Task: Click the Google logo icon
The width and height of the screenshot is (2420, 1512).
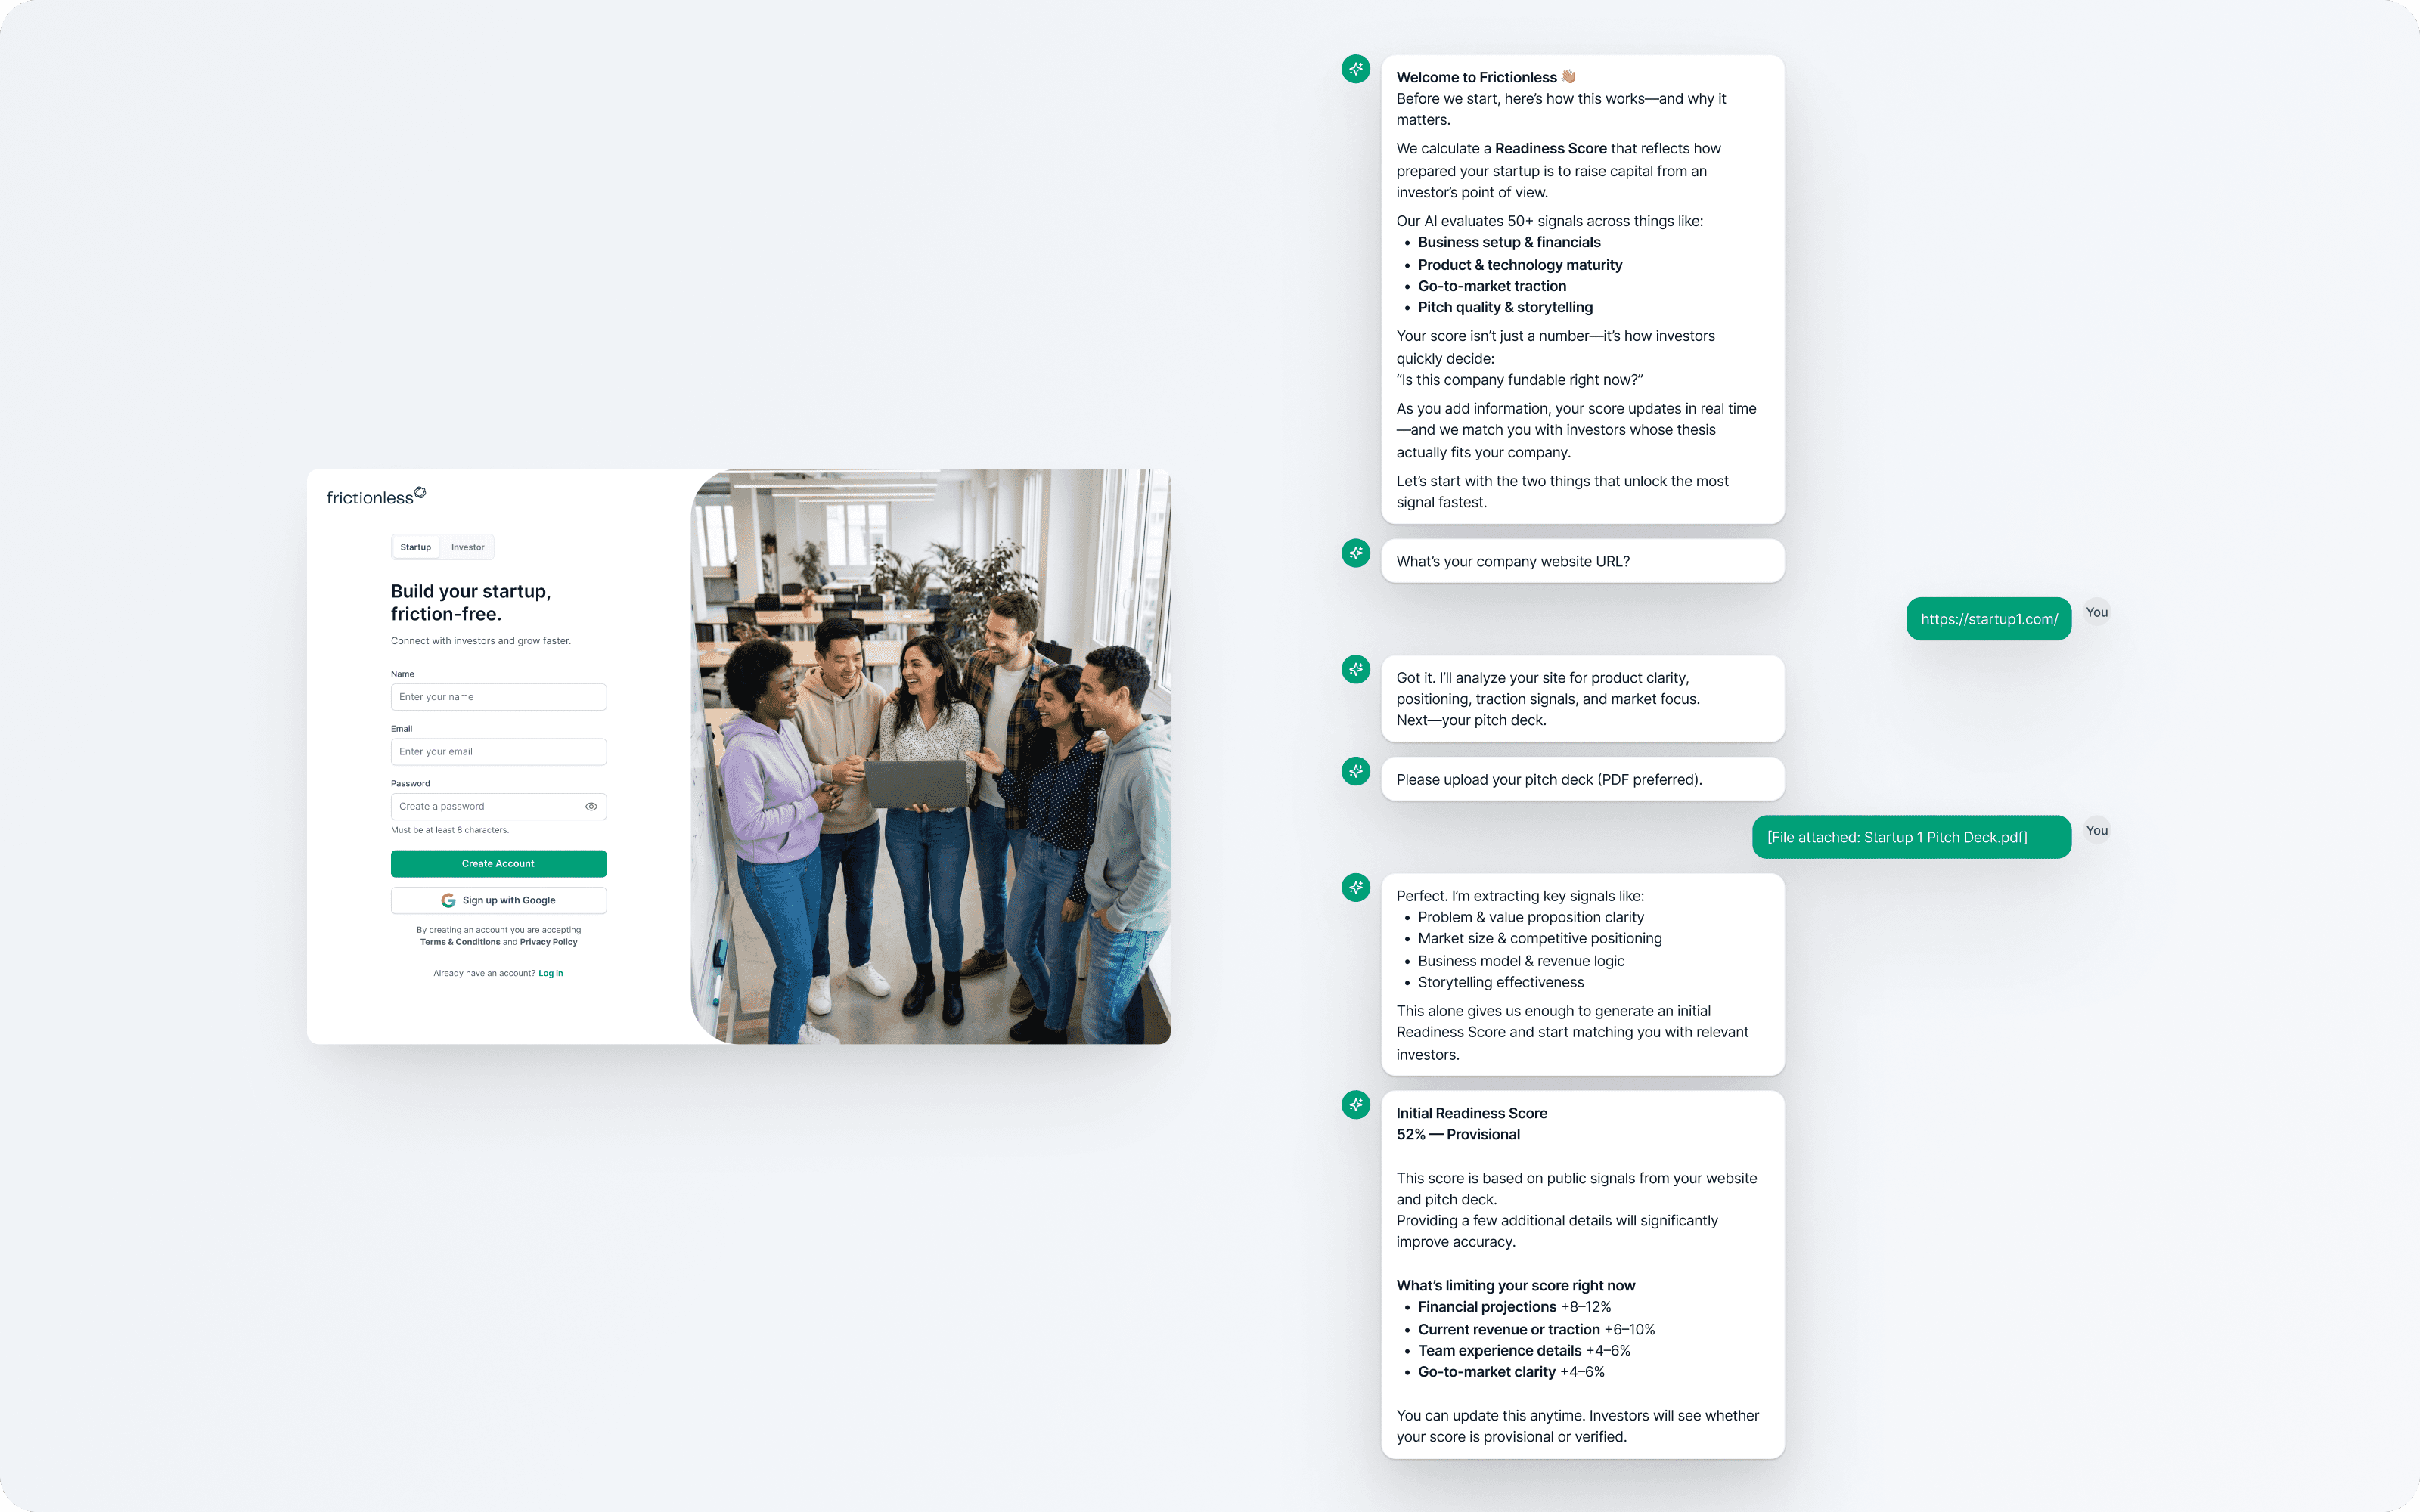Action: point(448,900)
